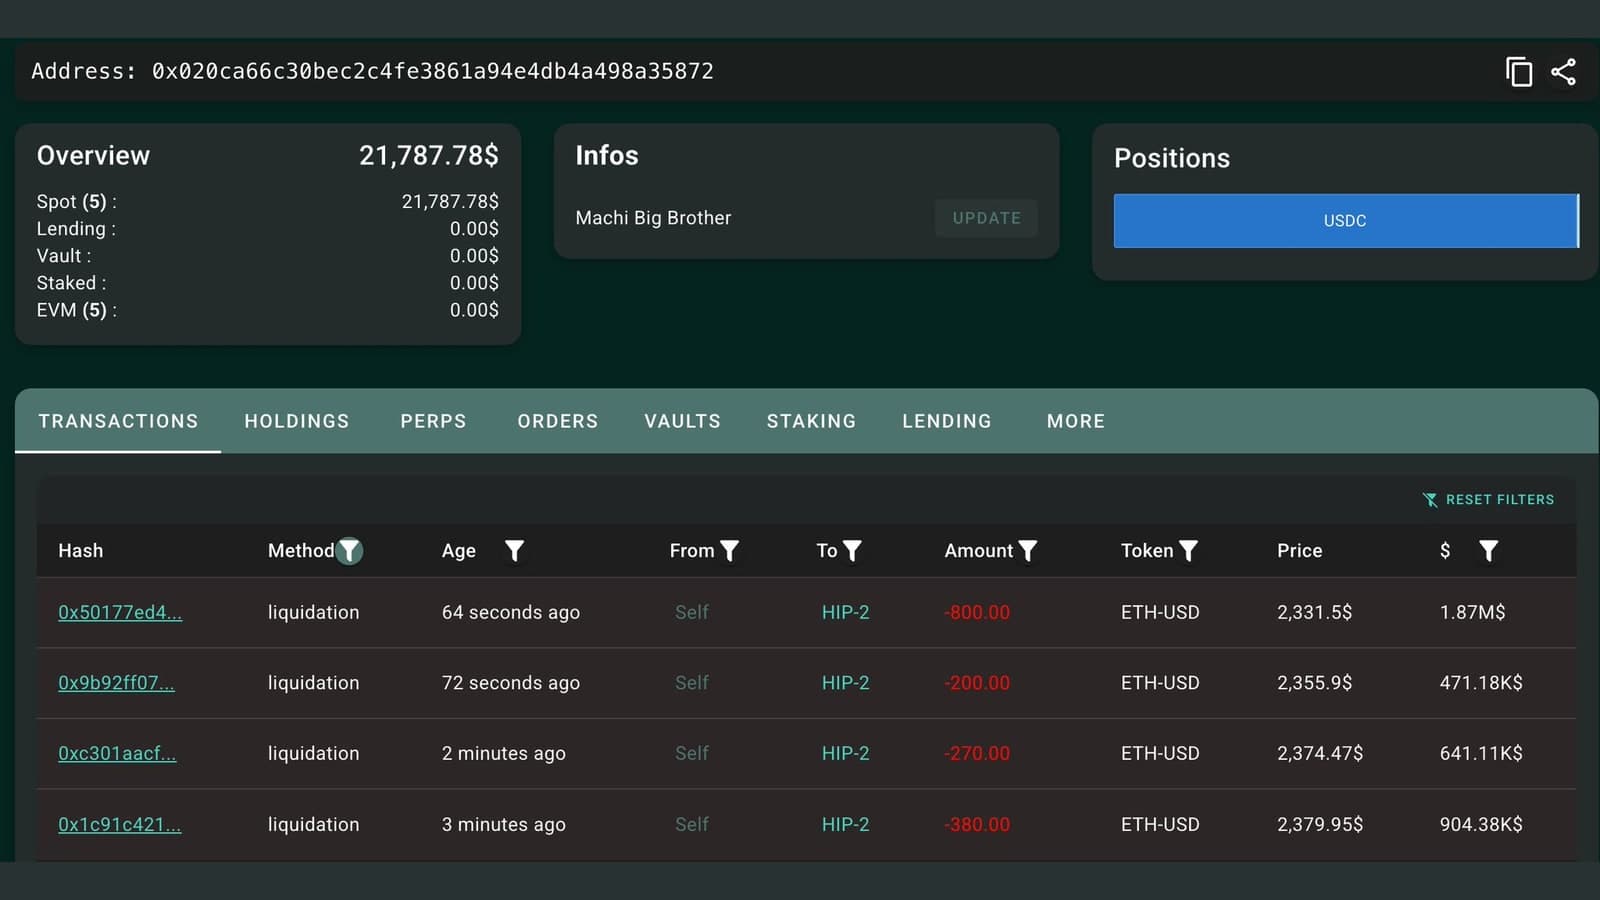Click the -380.00 amount cell
1600x900 pixels.
977,824
